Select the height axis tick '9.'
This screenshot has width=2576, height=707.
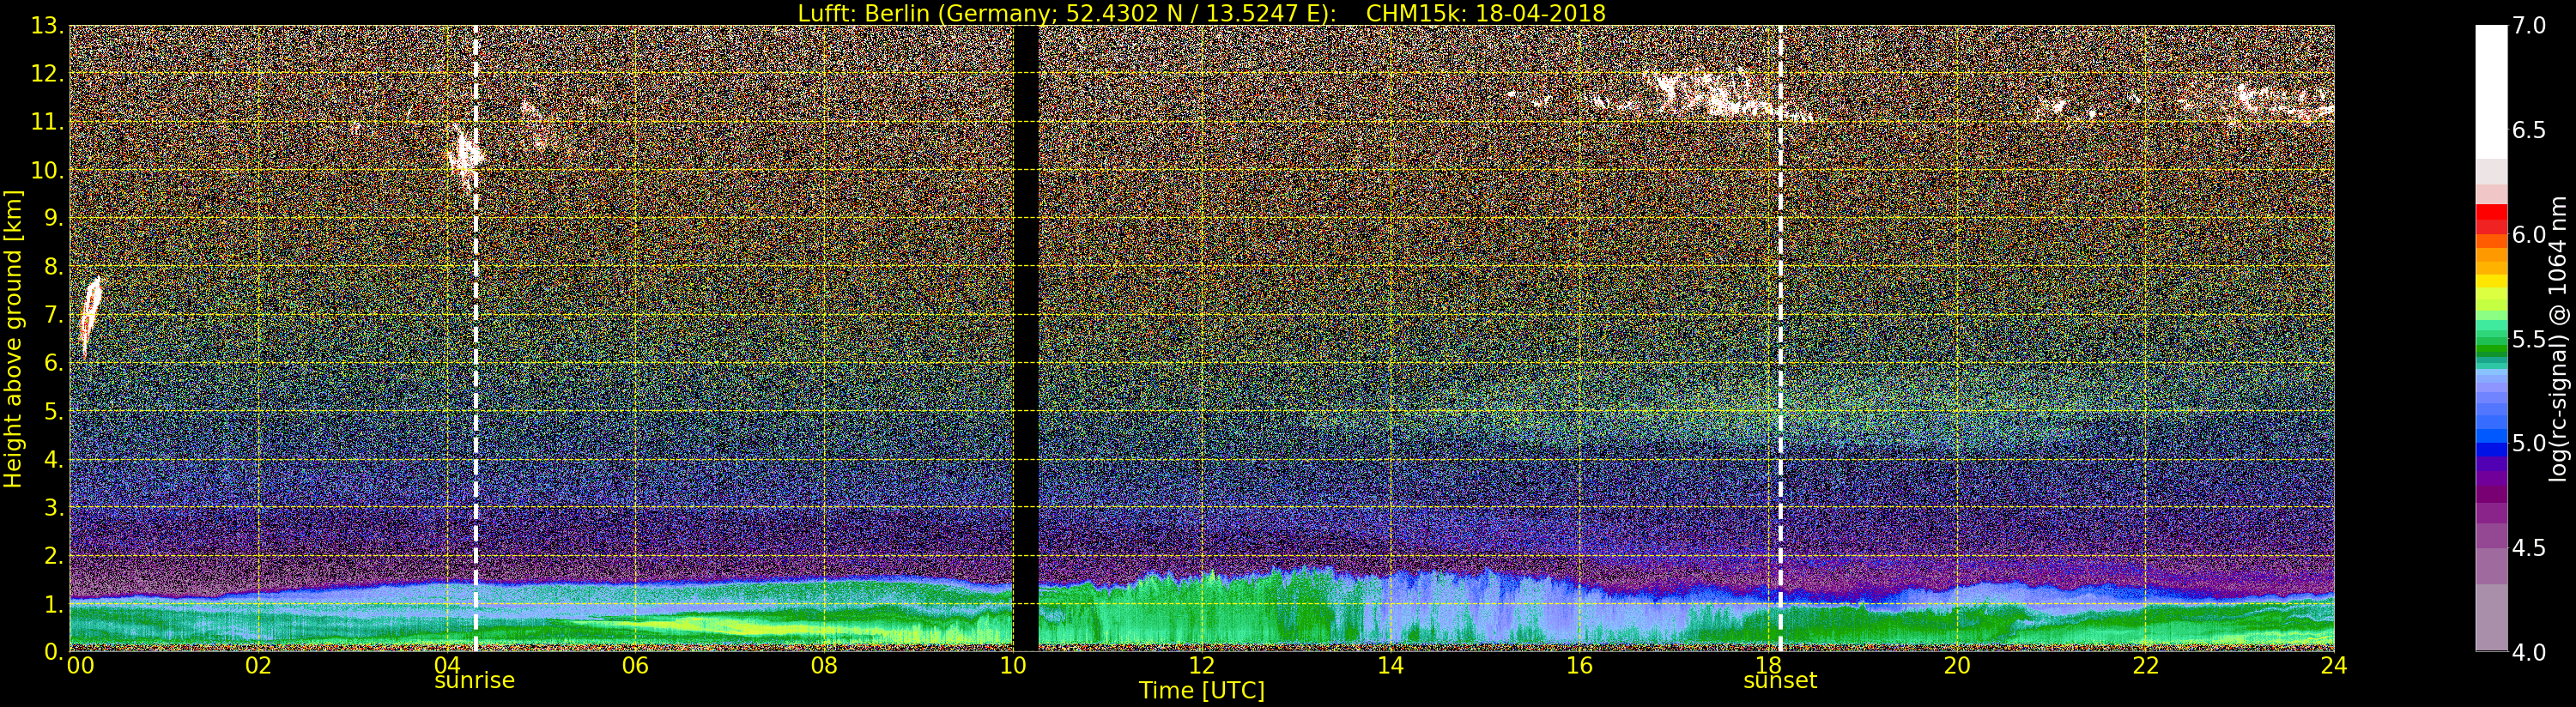pyautogui.click(x=55, y=219)
